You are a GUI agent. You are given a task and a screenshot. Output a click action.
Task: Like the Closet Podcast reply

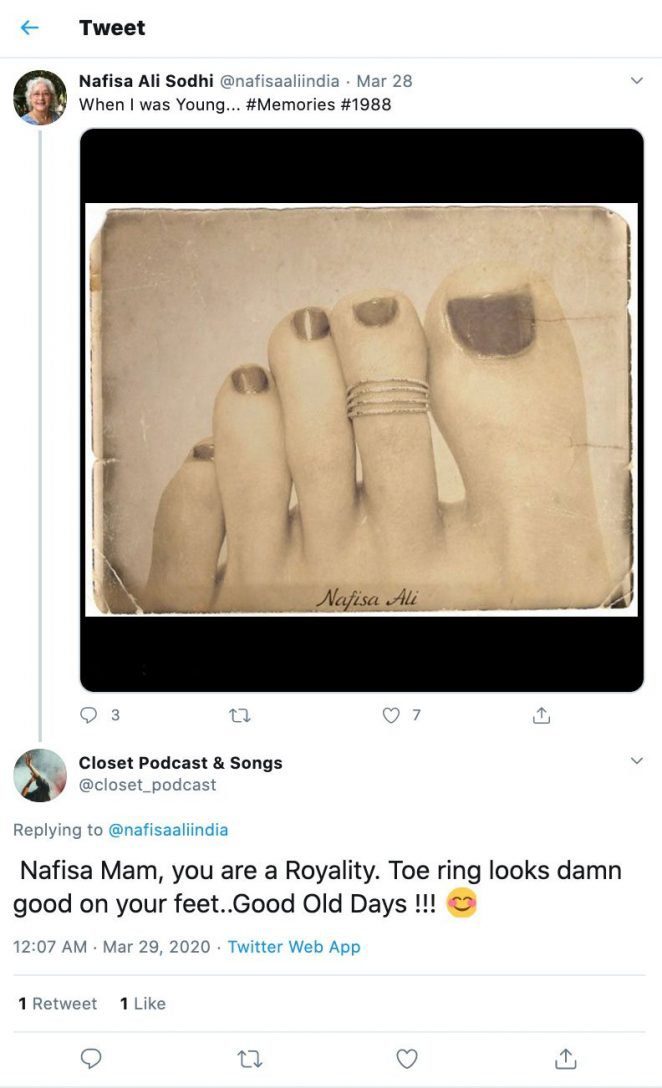point(405,1057)
